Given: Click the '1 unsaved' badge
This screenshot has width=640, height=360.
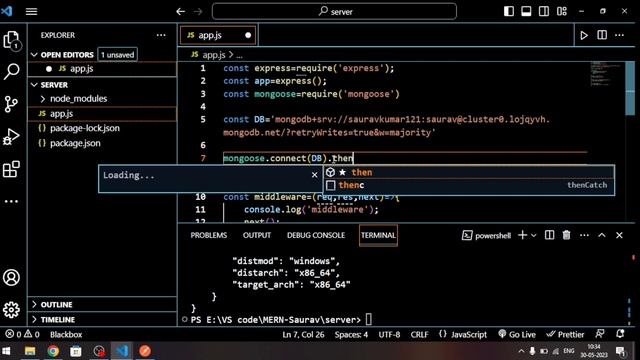Looking at the screenshot, I should click(x=118, y=55).
